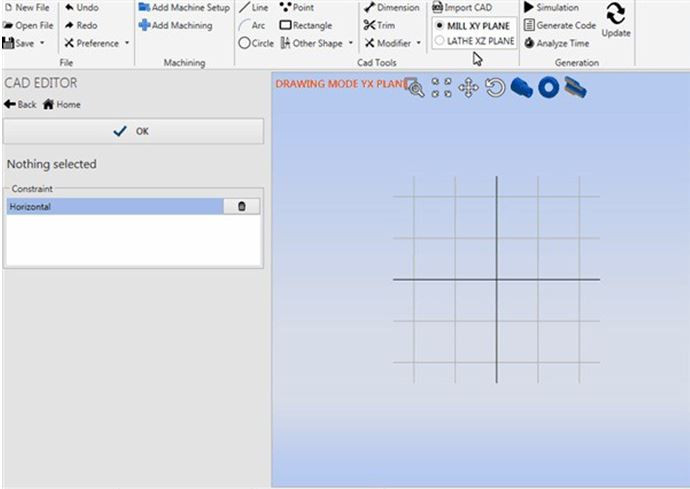Image resolution: width=690 pixels, height=489 pixels.
Task: Open the Modifier dropdown menu
Action: [x=418, y=43]
